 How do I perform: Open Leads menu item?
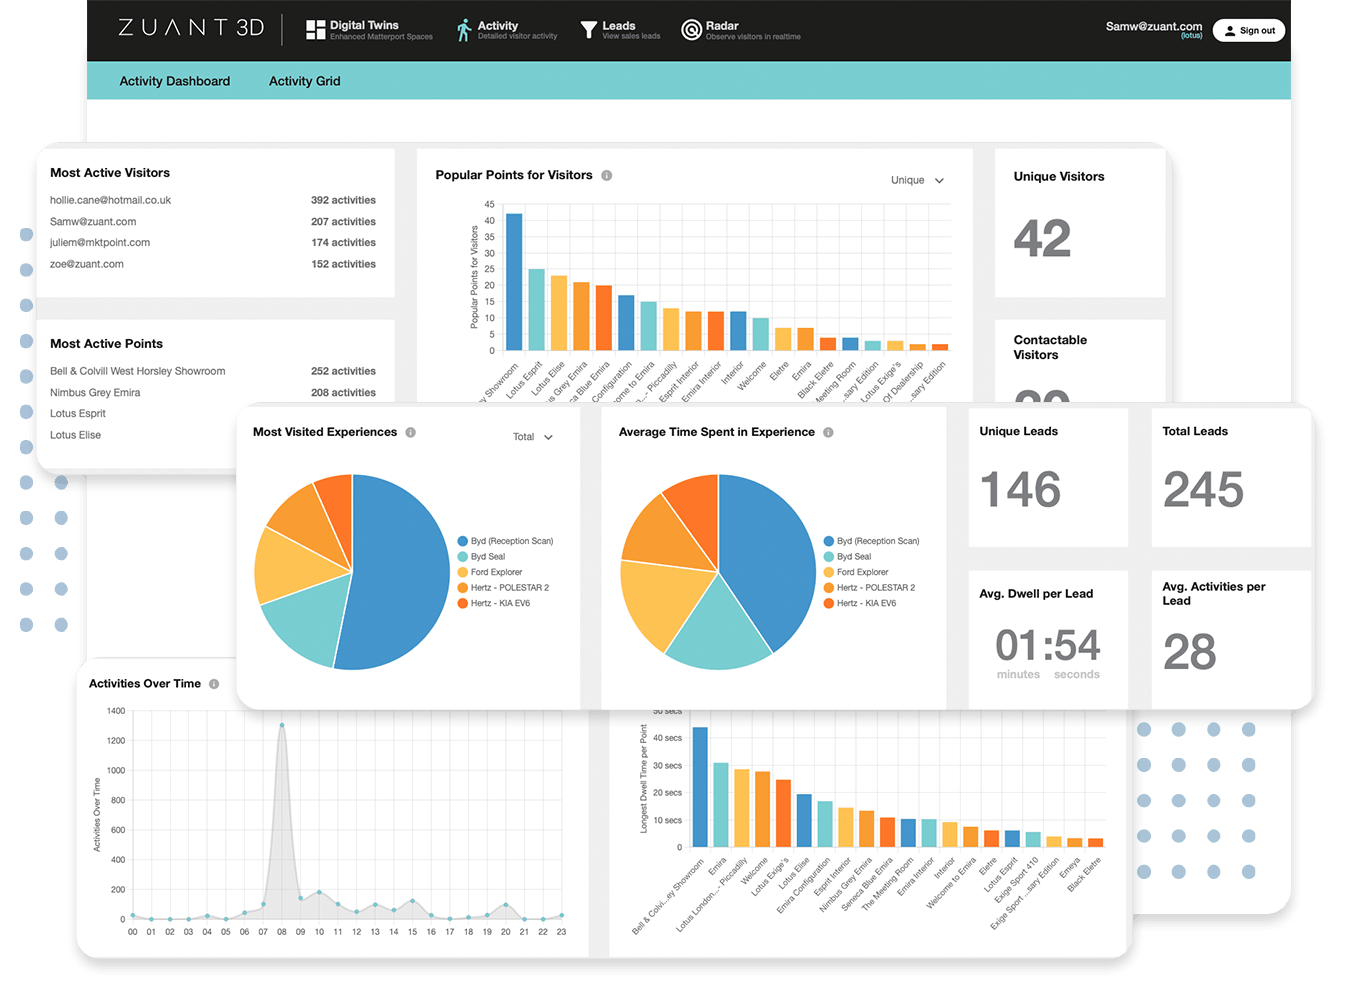coord(621,30)
